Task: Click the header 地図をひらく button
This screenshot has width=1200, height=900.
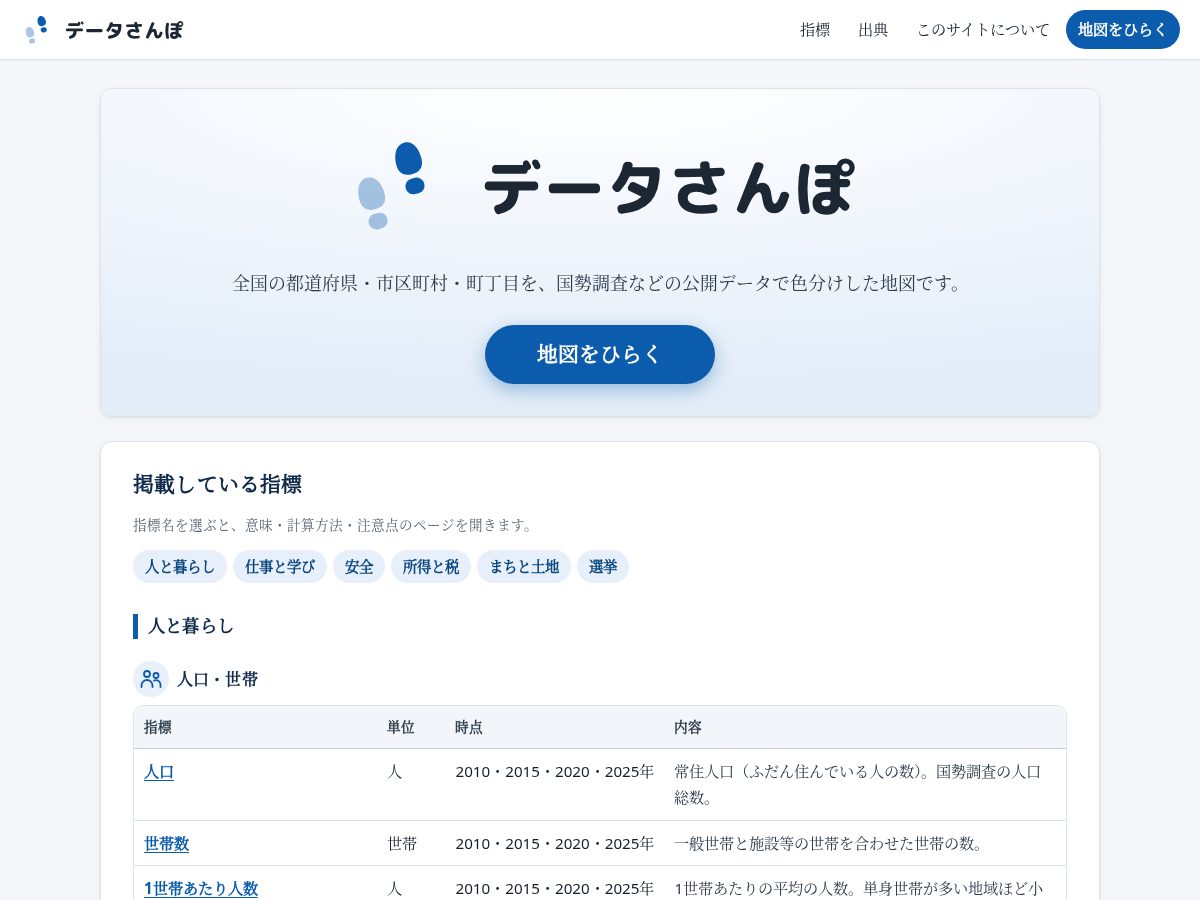Action: 1123,30
